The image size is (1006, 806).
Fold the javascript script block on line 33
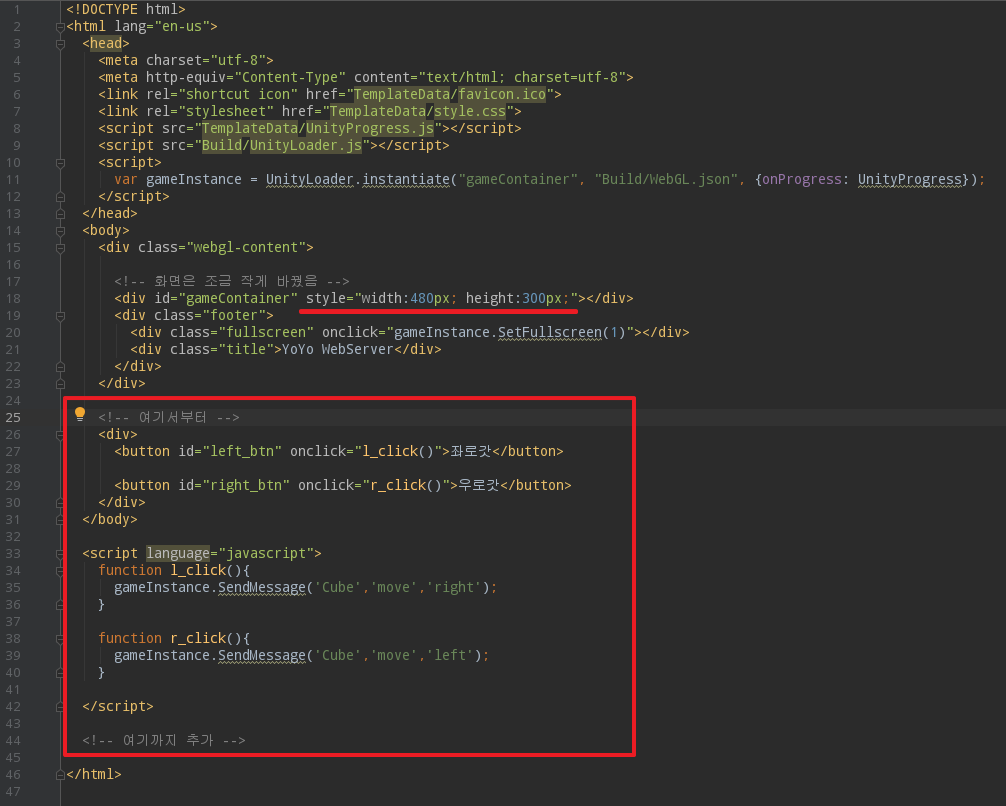pyautogui.click(x=60, y=553)
